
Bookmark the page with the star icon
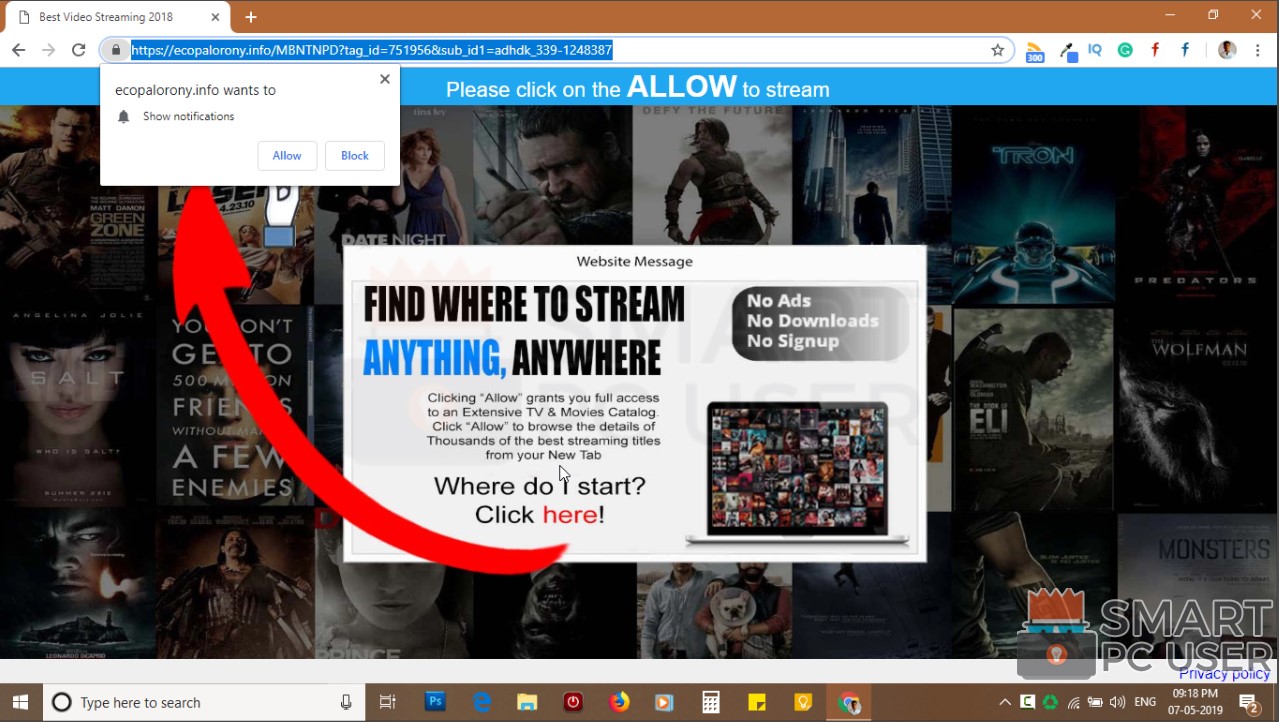pyautogui.click(x=998, y=49)
